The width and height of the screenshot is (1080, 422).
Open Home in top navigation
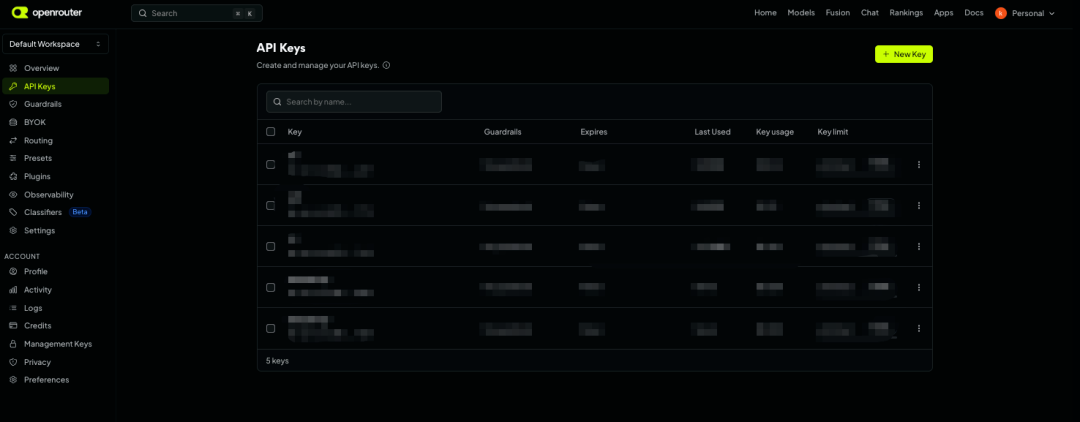(x=765, y=13)
